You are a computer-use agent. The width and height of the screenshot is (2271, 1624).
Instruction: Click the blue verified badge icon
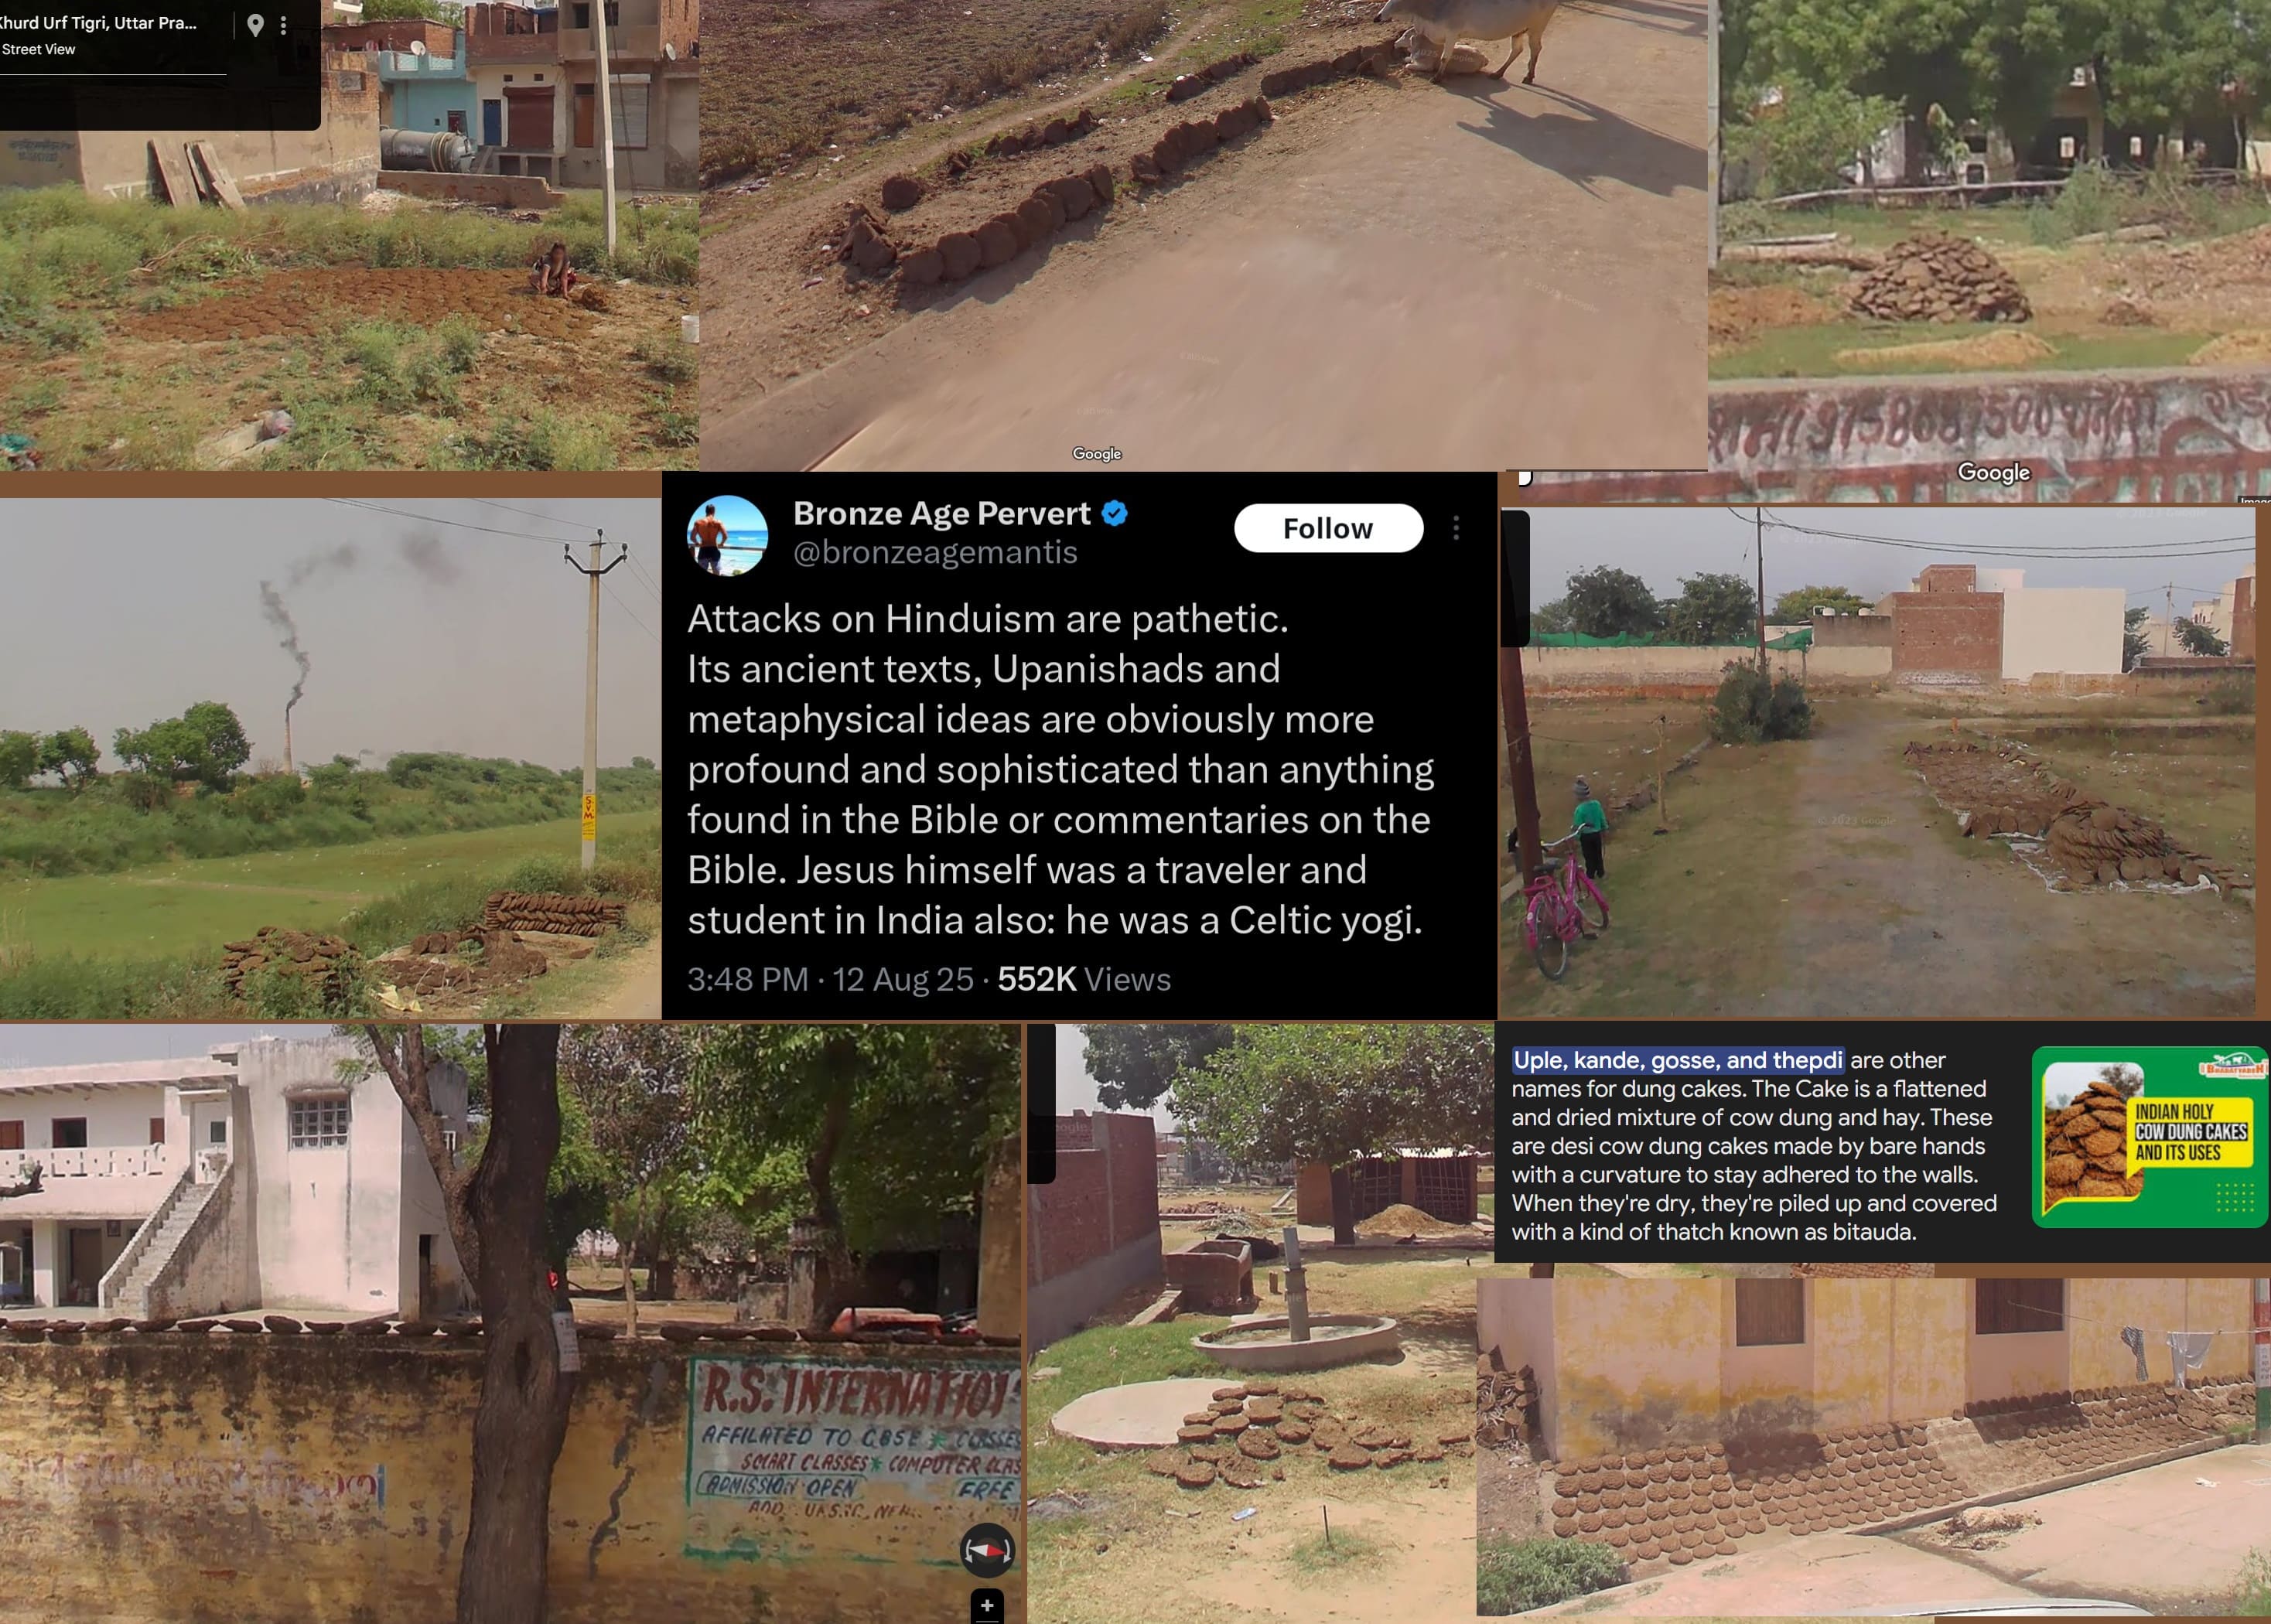point(1115,514)
